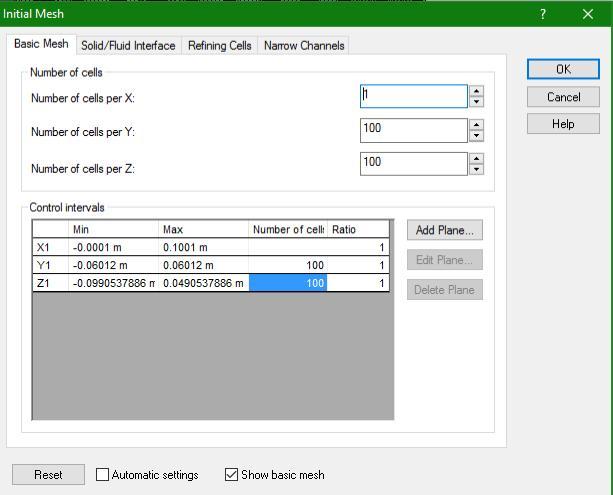Focus the Number of cells per Z field

(x=414, y=164)
